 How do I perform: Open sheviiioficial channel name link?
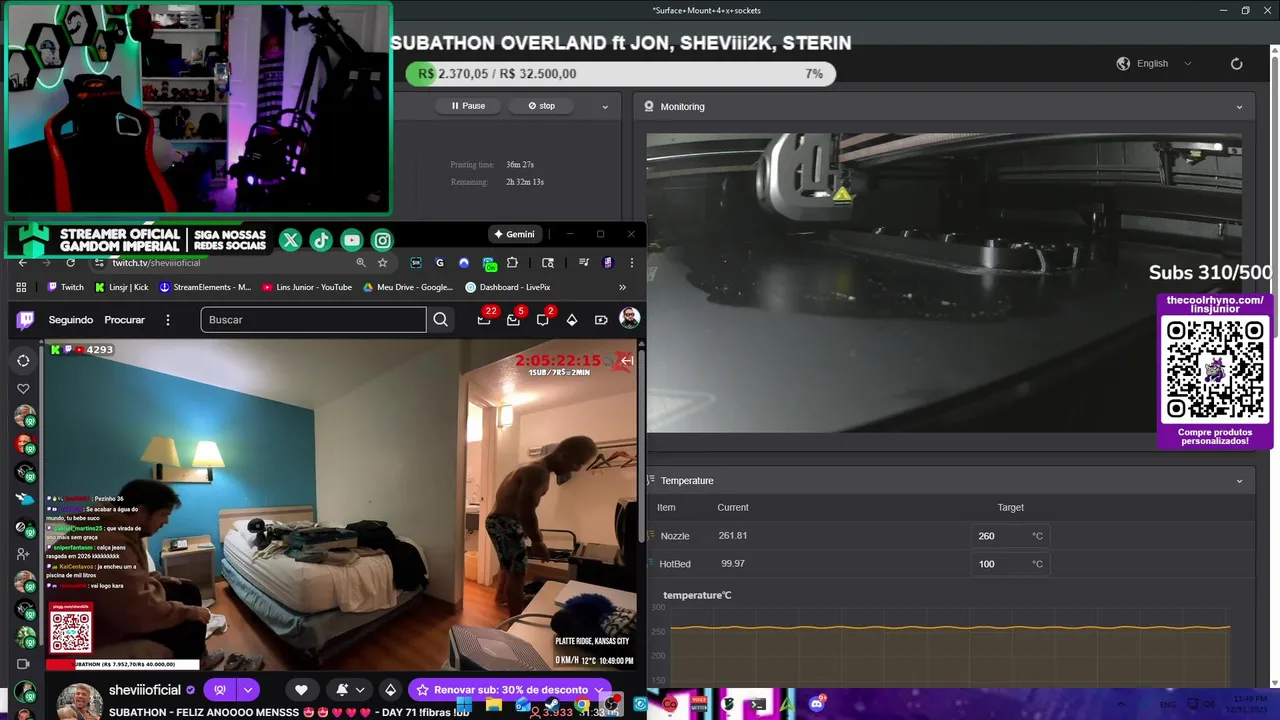tap(145, 690)
